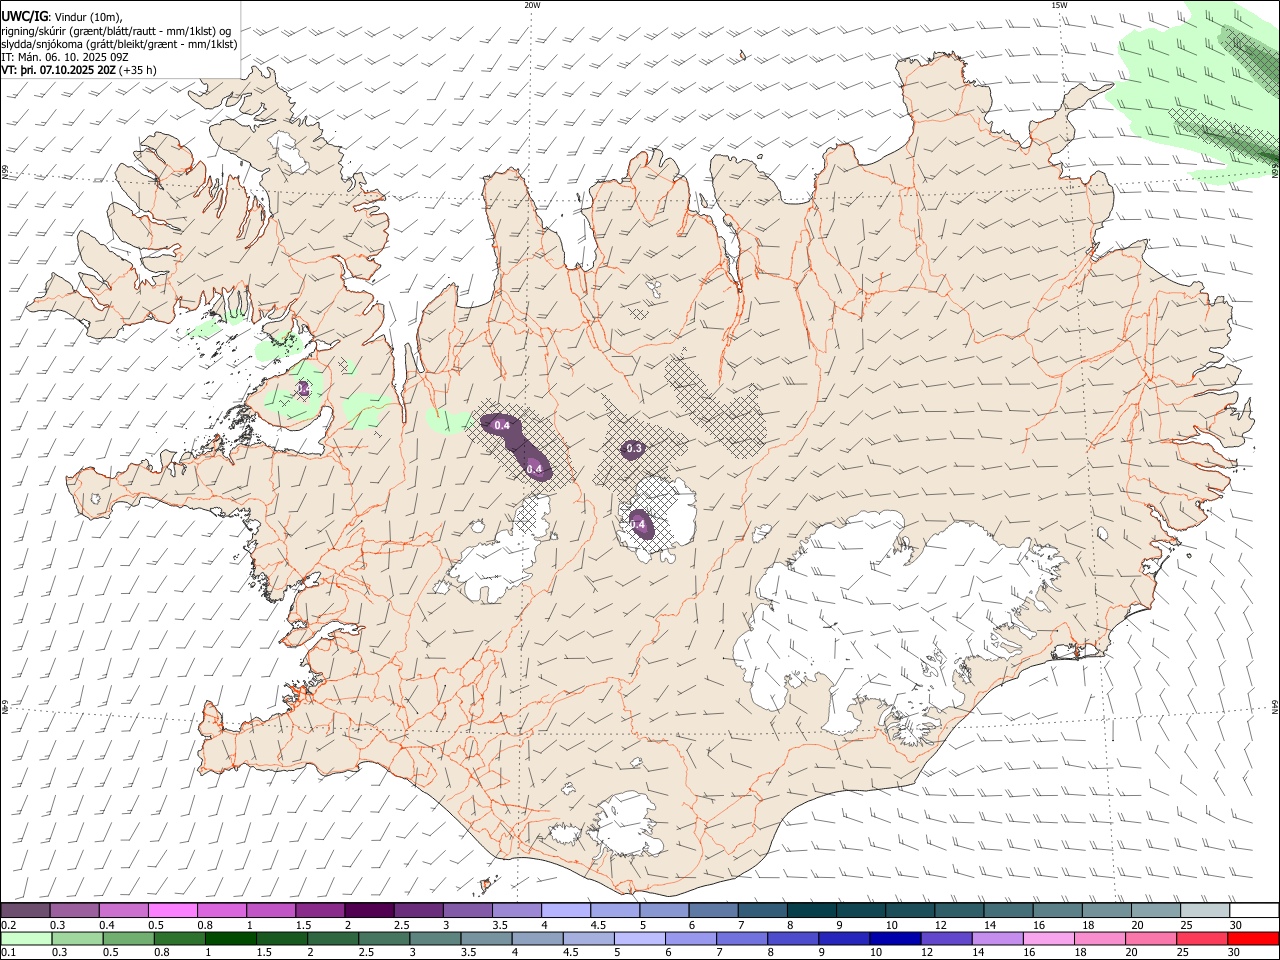Screen dimensions: 1280x960
Task: Select the upper legend swatch between 25 and 30
Action: point(1205,911)
